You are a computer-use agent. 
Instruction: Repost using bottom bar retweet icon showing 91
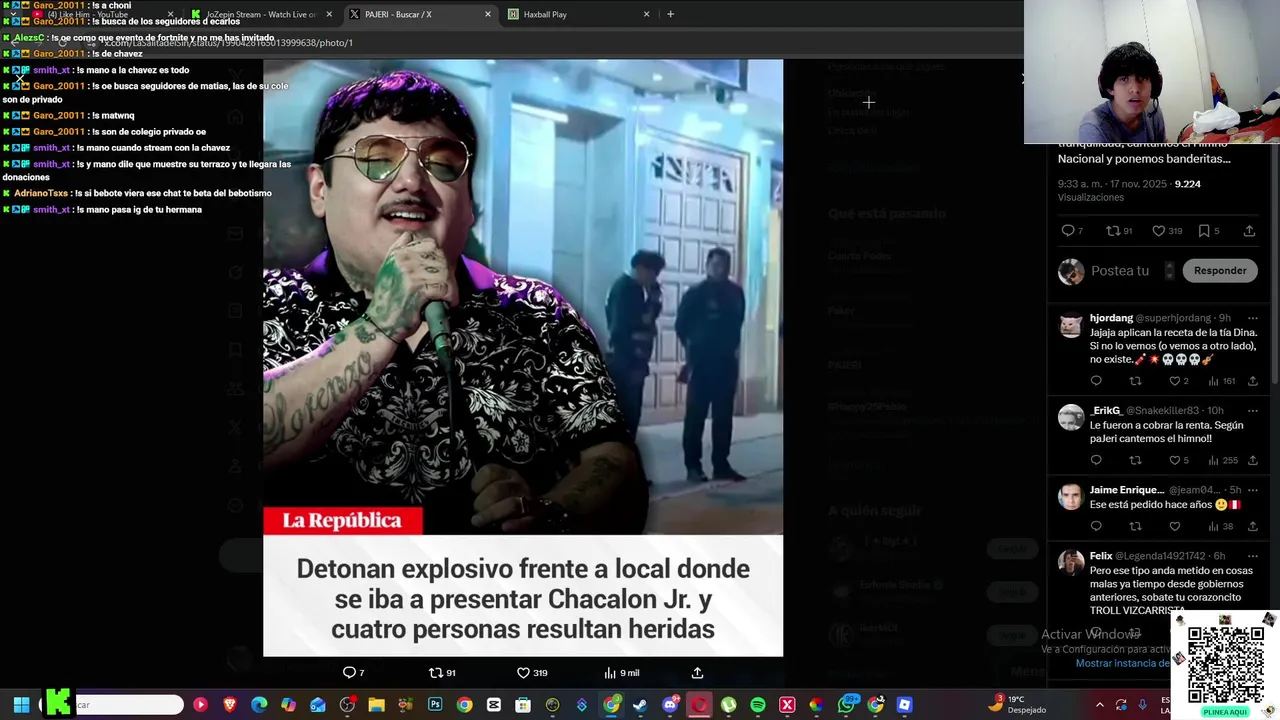[442, 673]
